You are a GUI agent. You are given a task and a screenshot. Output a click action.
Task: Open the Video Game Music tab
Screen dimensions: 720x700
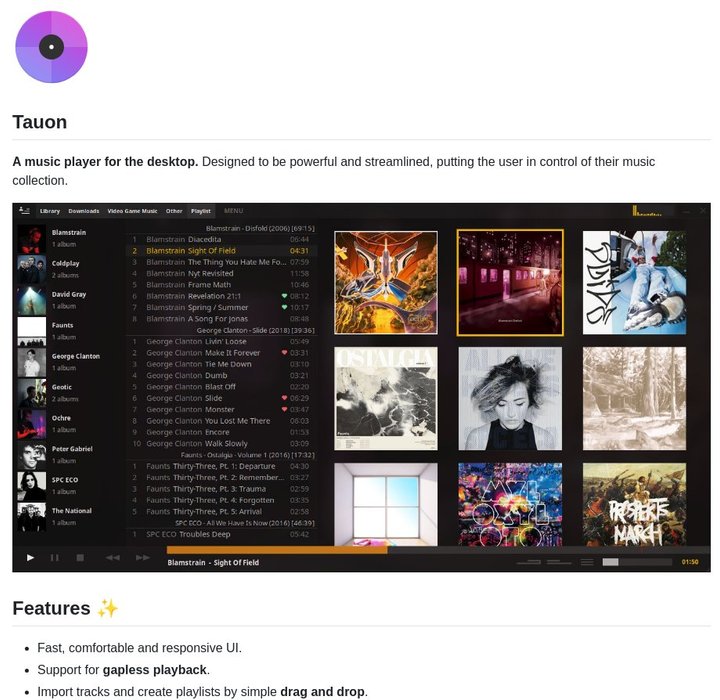click(x=132, y=211)
